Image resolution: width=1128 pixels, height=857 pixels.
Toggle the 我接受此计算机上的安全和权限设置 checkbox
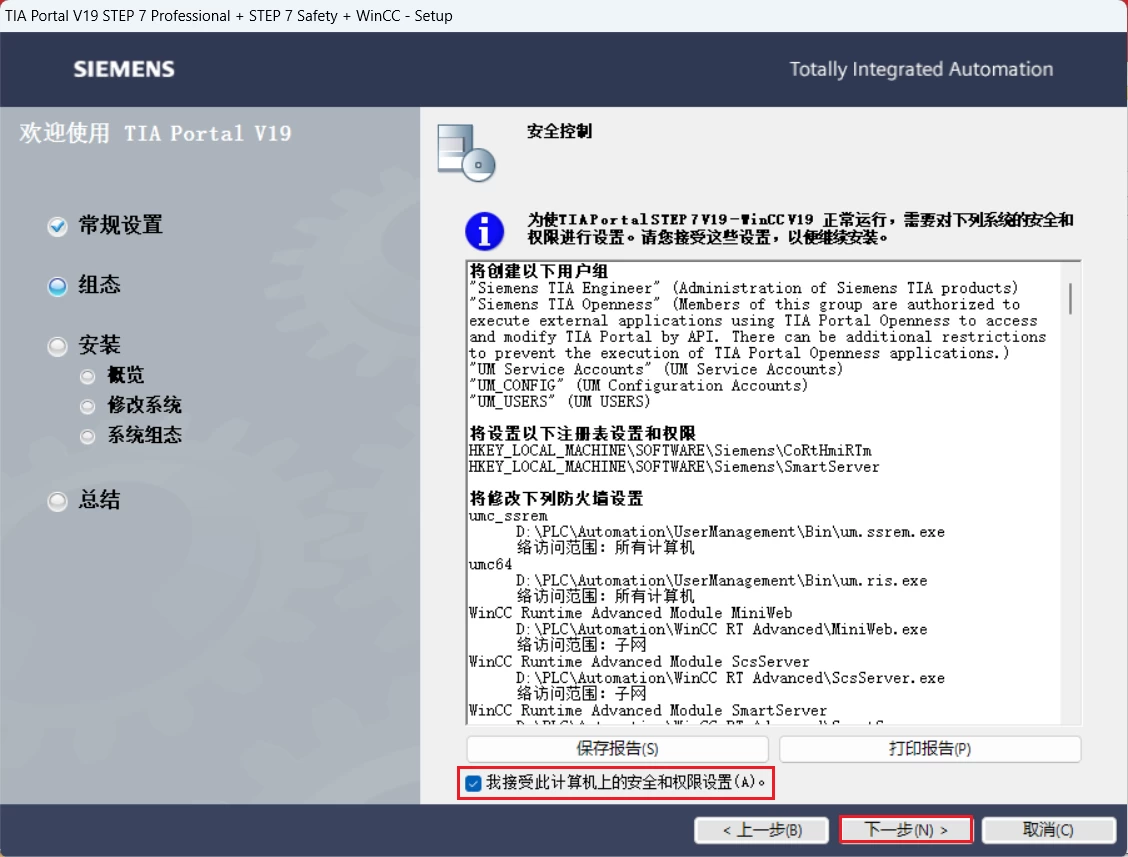click(x=473, y=783)
